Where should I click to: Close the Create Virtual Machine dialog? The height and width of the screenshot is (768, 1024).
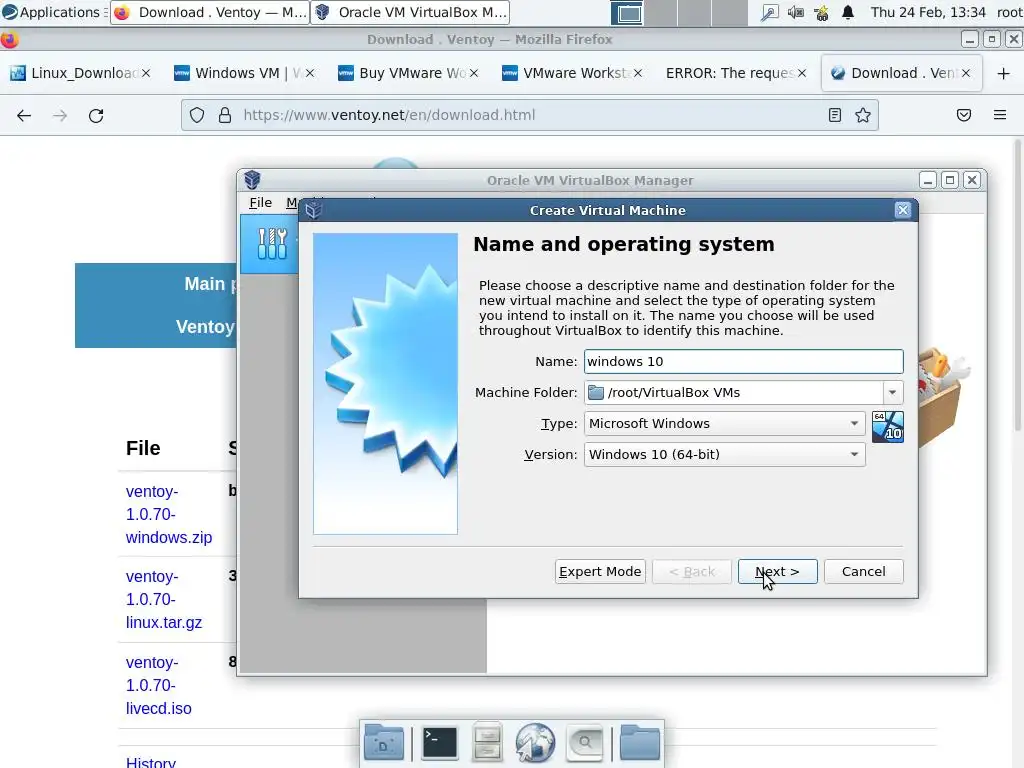coord(903,210)
